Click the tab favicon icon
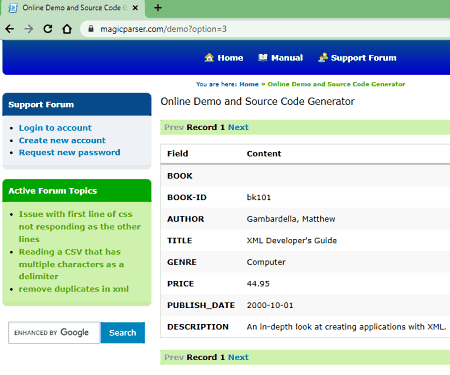 coord(13,8)
